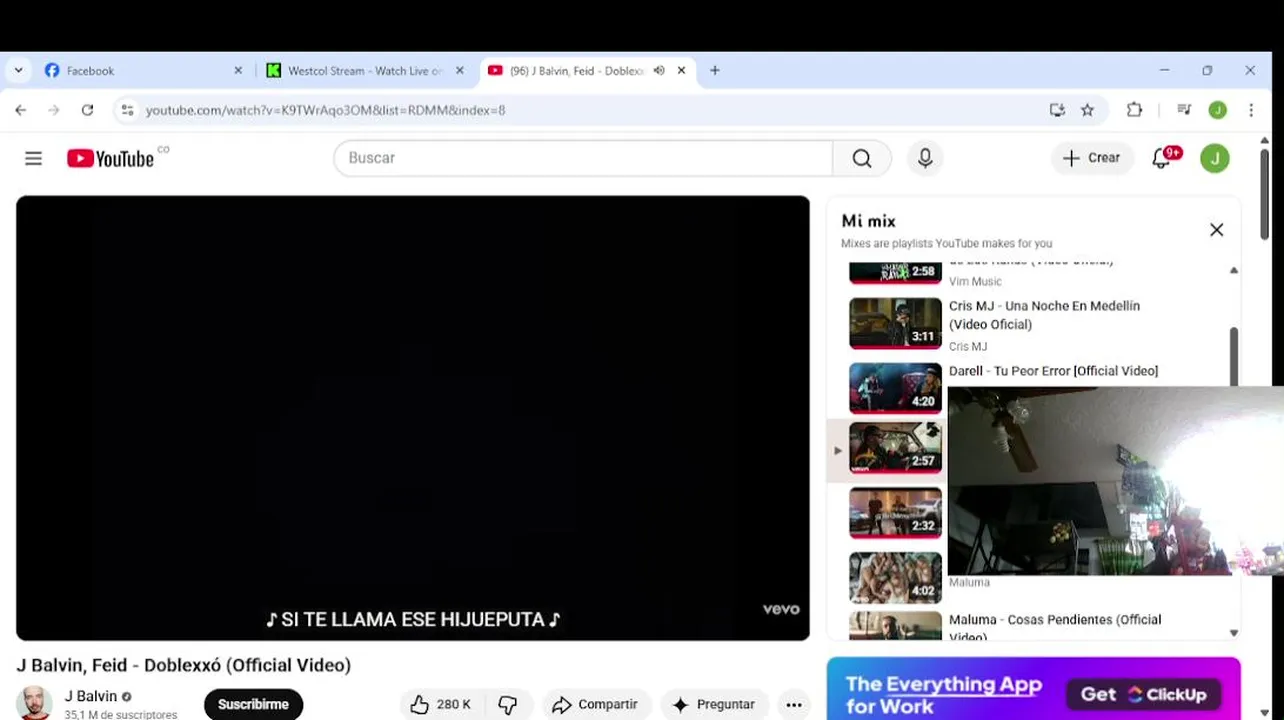Go to YouTube home via logo
The image size is (1284, 720).
tap(110, 158)
